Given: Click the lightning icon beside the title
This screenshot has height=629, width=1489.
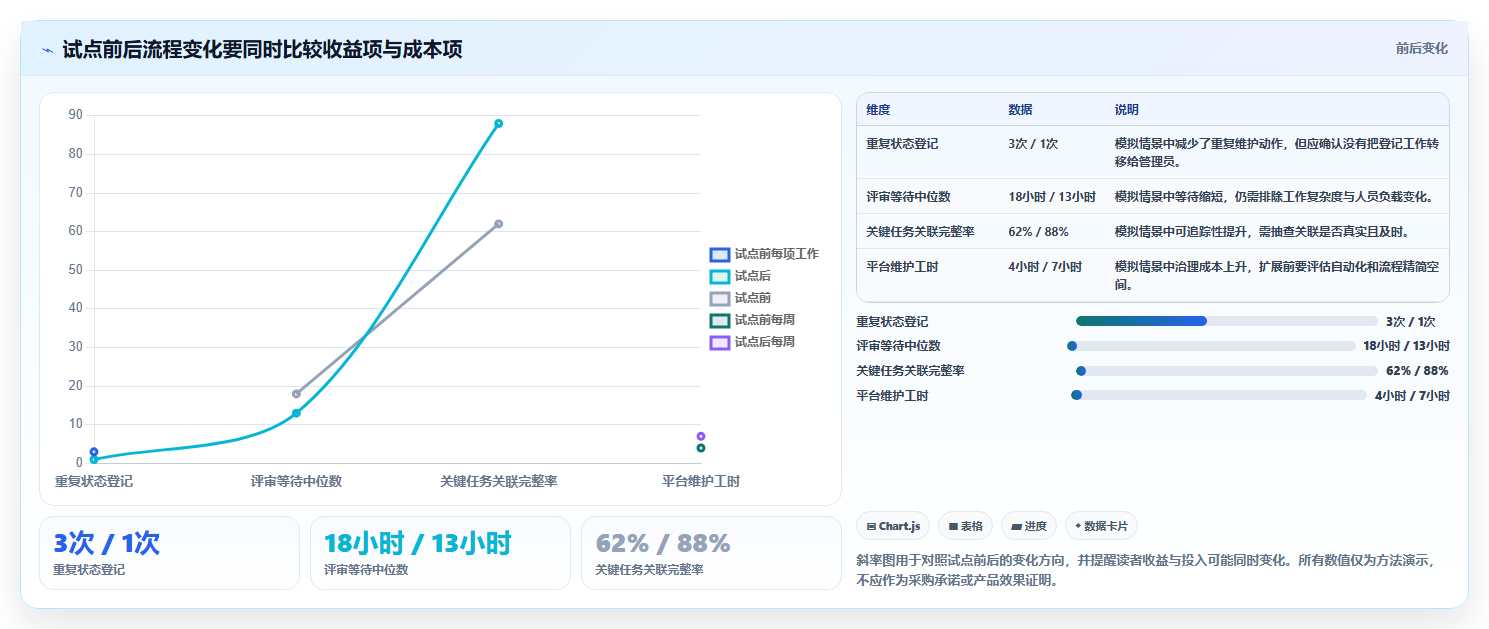Looking at the screenshot, I should click(47, 50).
